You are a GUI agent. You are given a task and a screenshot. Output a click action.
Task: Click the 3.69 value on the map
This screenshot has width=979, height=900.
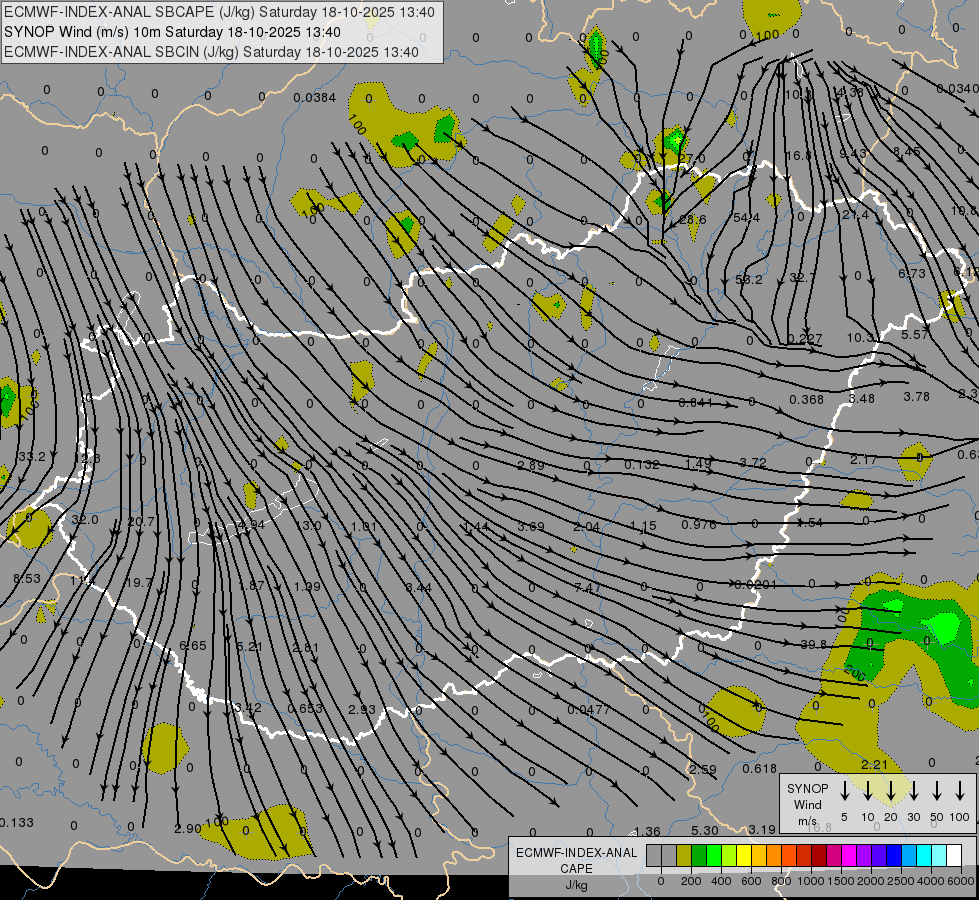(531, 527)
